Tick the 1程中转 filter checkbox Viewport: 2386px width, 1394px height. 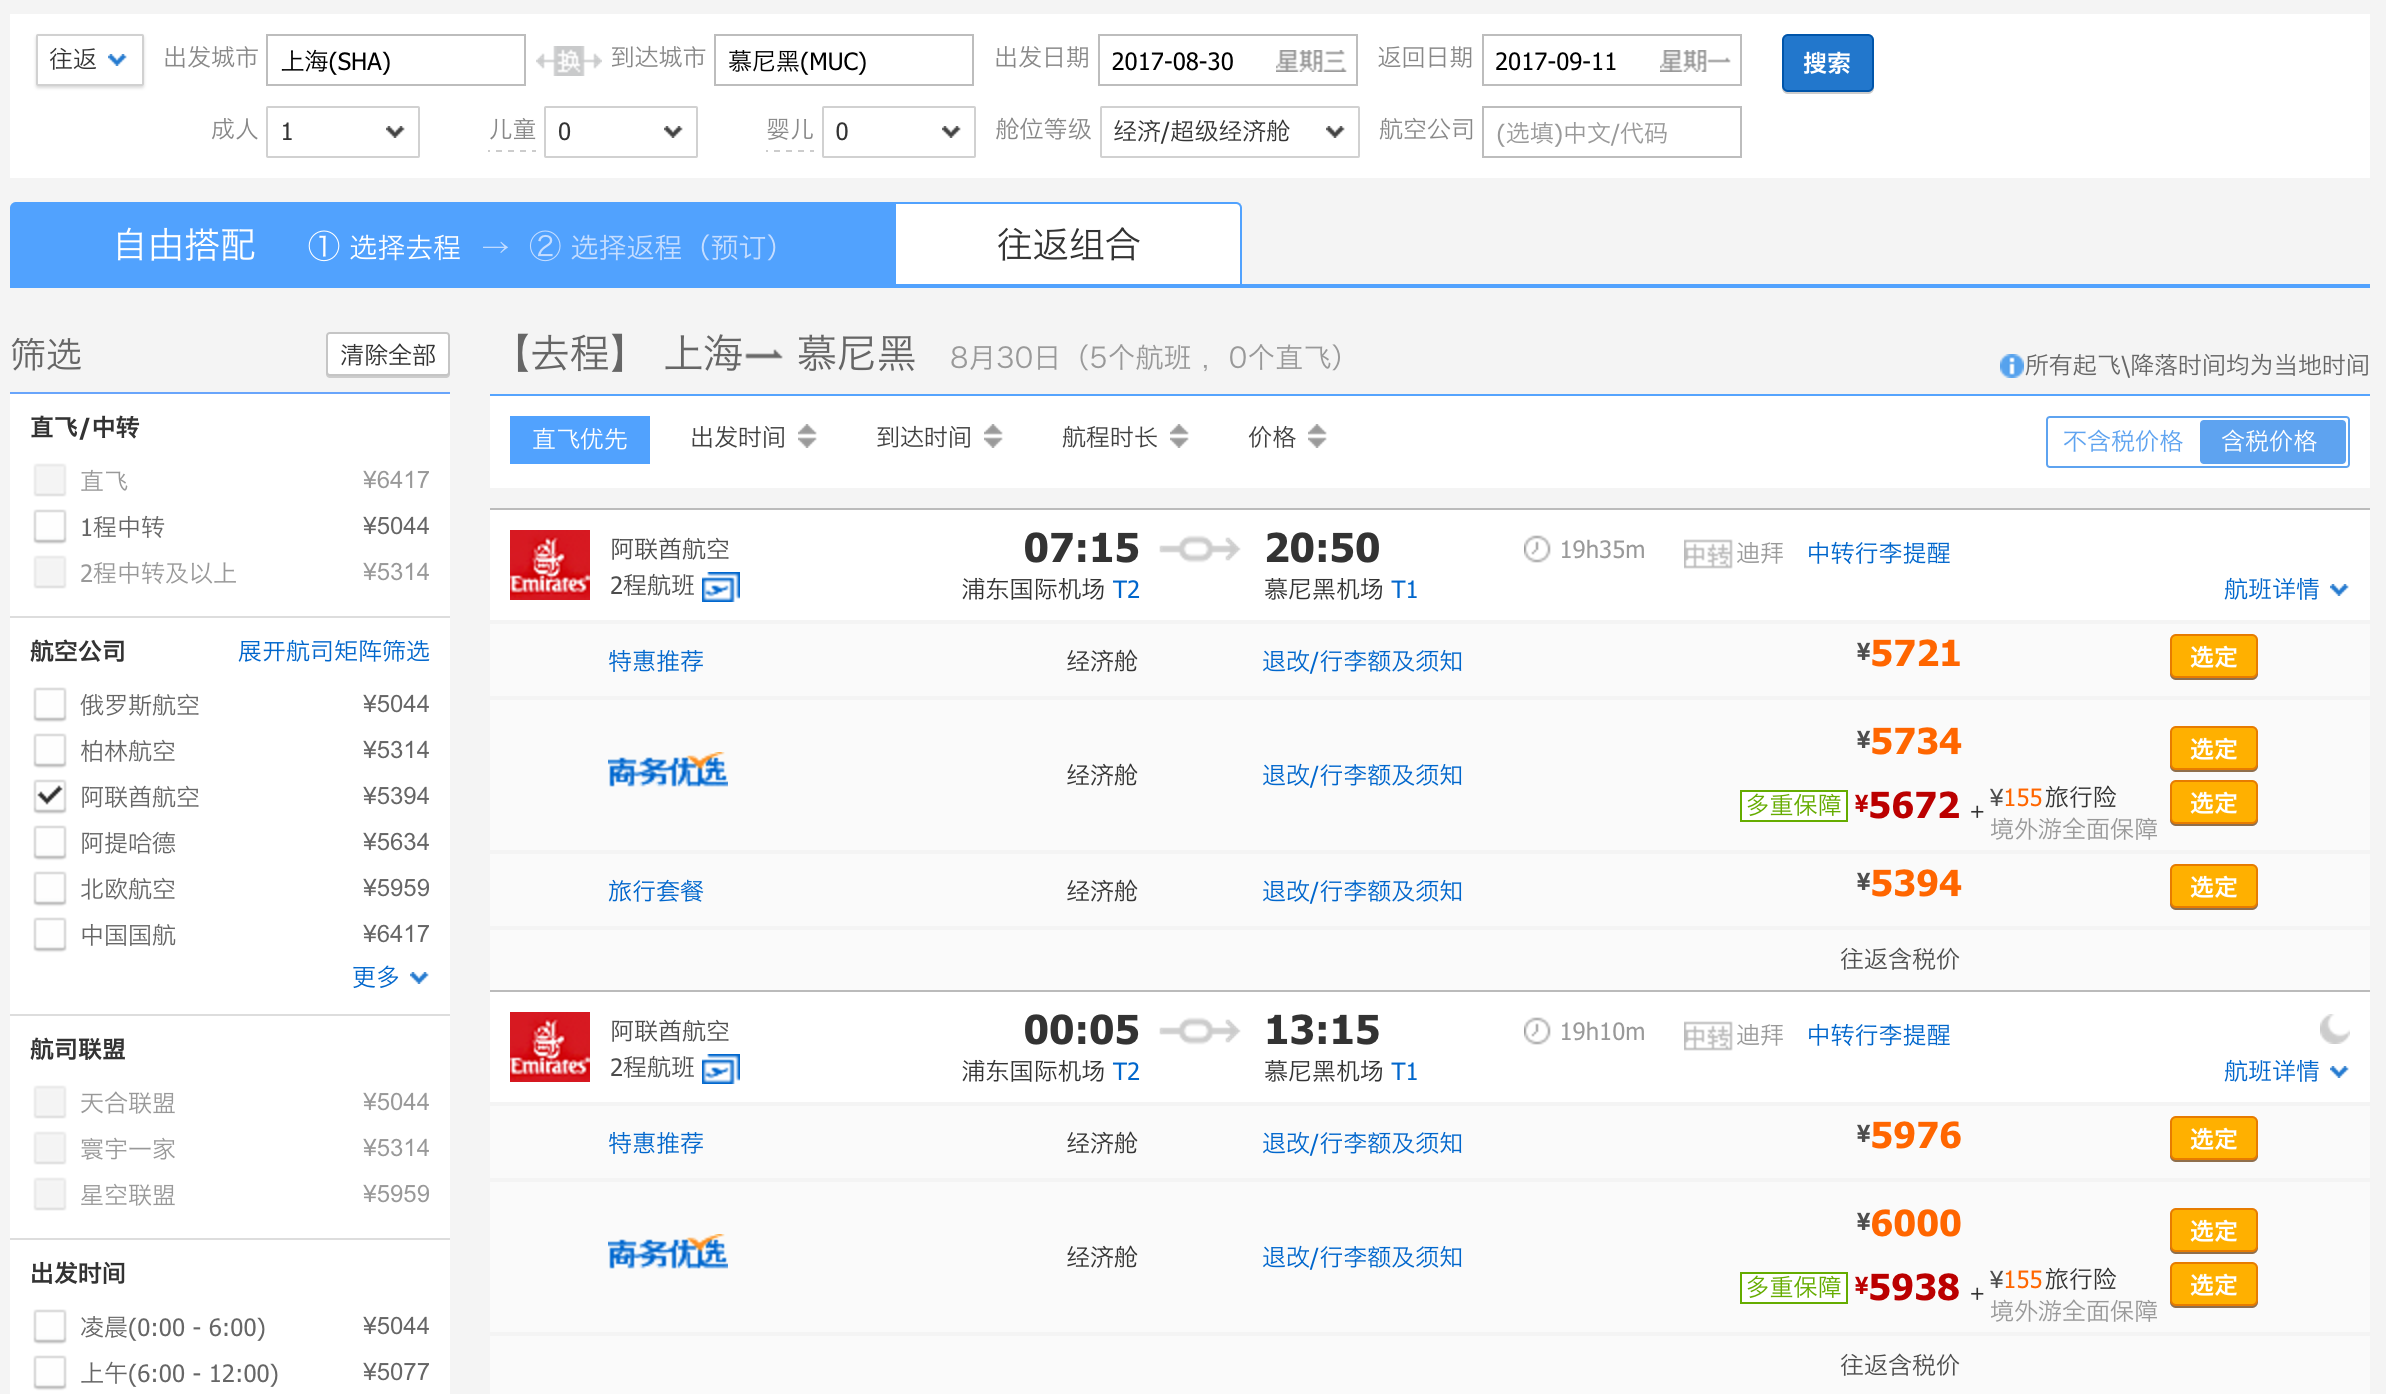tap(50, 527)
